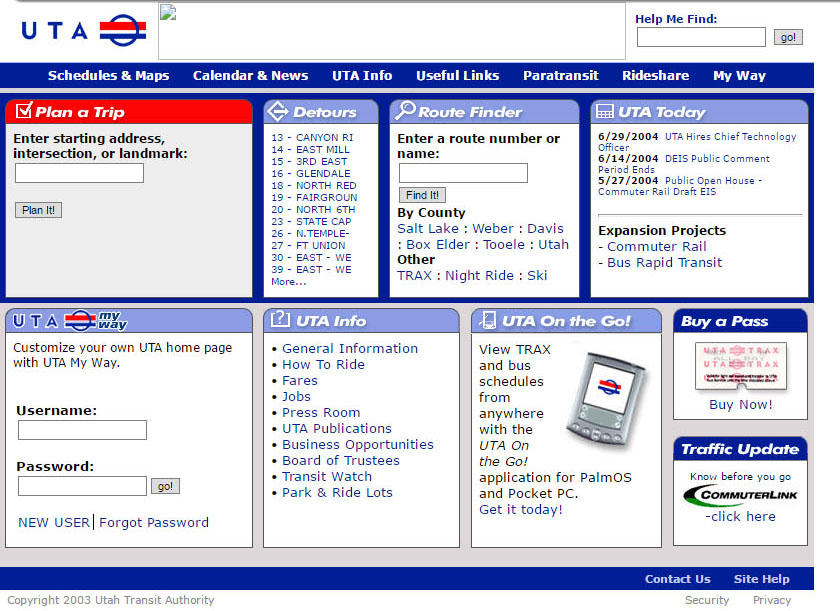840x611 pixels.
Task: Click the go! button beside Help Me Find
Action: pyautogui.click(x=788, y=37)
